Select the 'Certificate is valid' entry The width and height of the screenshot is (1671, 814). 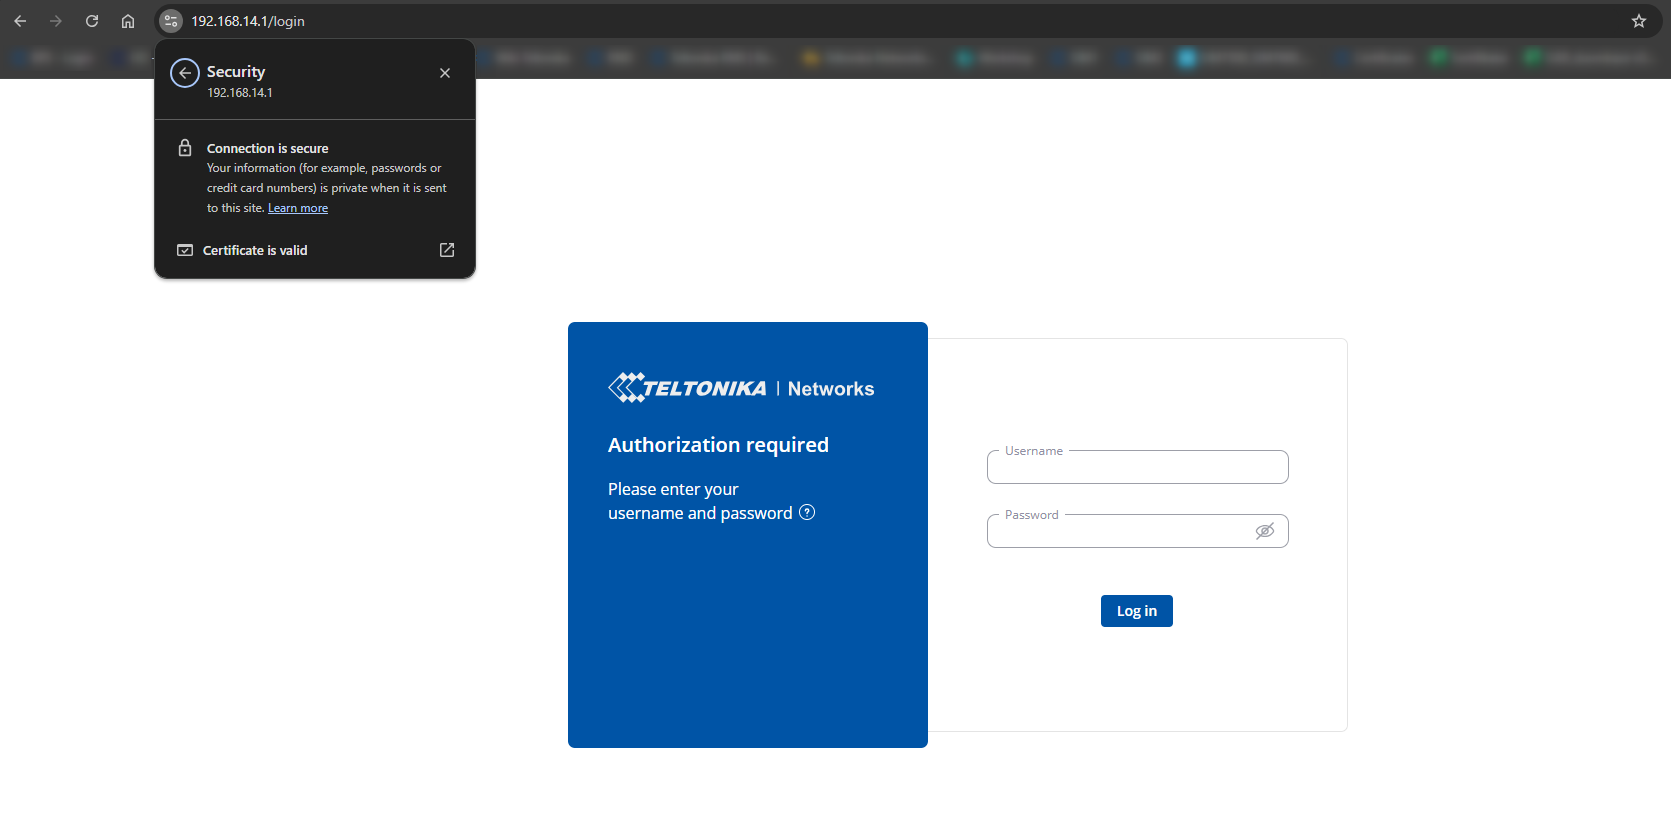point(255,250)
